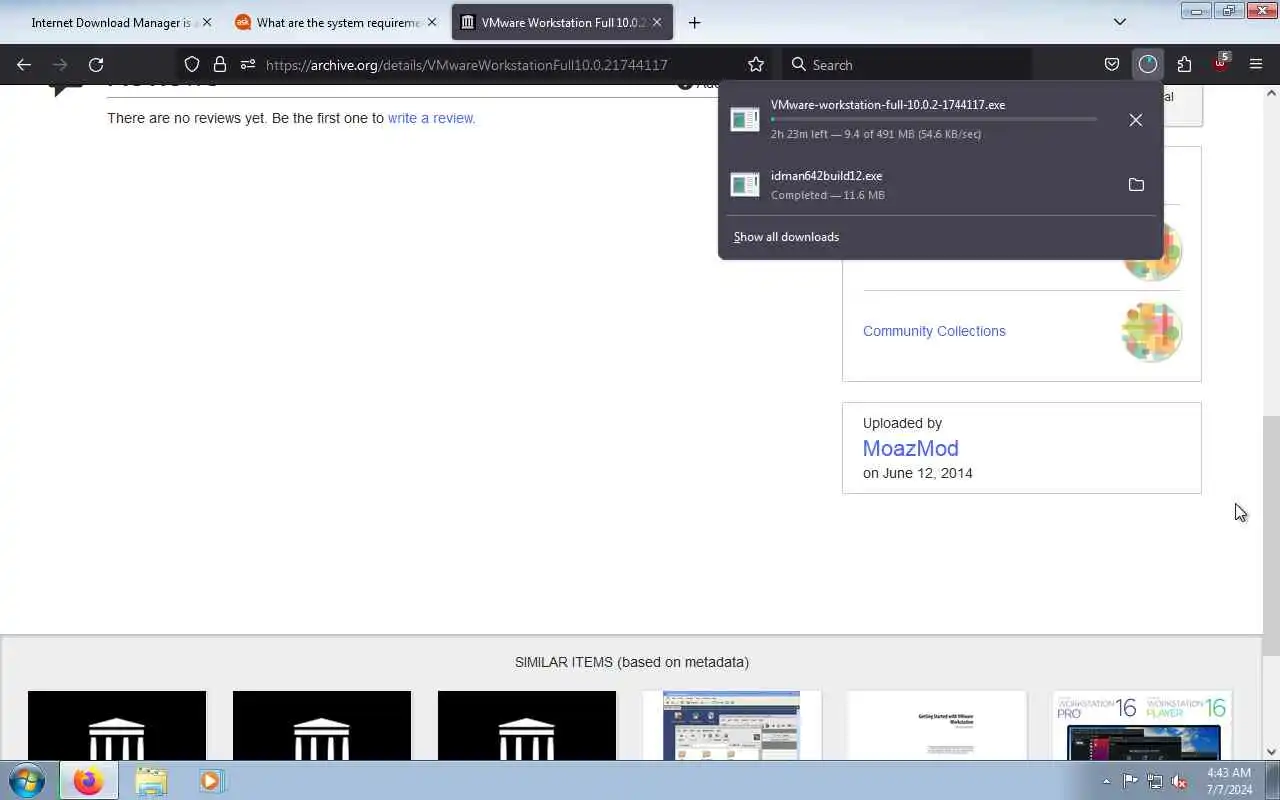Close the VMware Workstation archive tab
Image resolution: width=1280 pixels, height=800 pixels.
657,22
